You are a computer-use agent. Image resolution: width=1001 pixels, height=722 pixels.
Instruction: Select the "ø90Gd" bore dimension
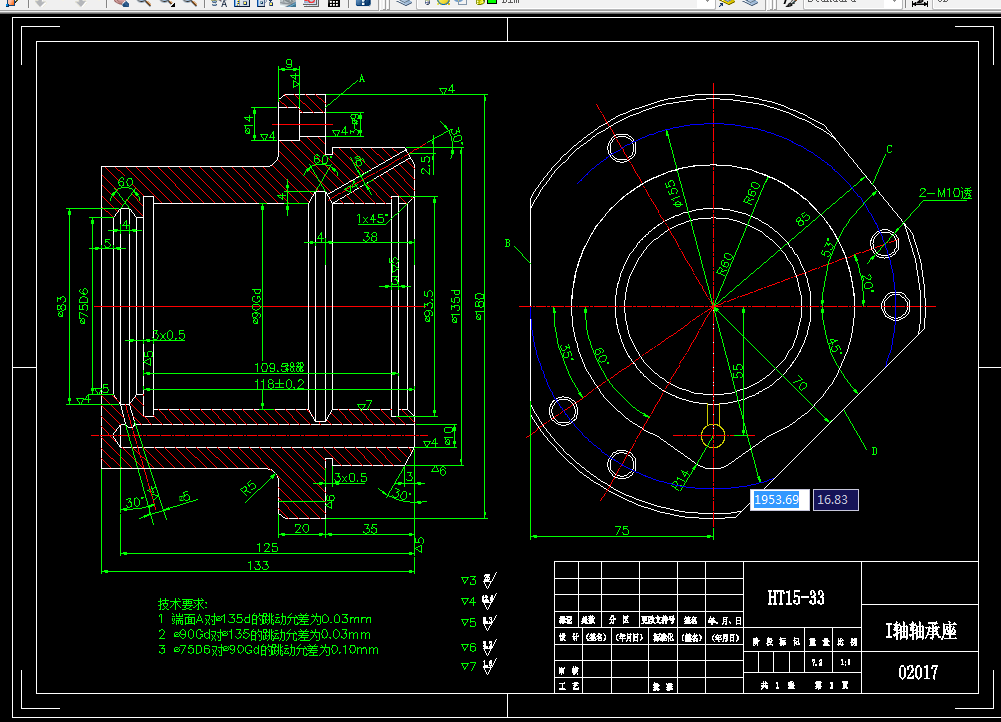[257, 306]
